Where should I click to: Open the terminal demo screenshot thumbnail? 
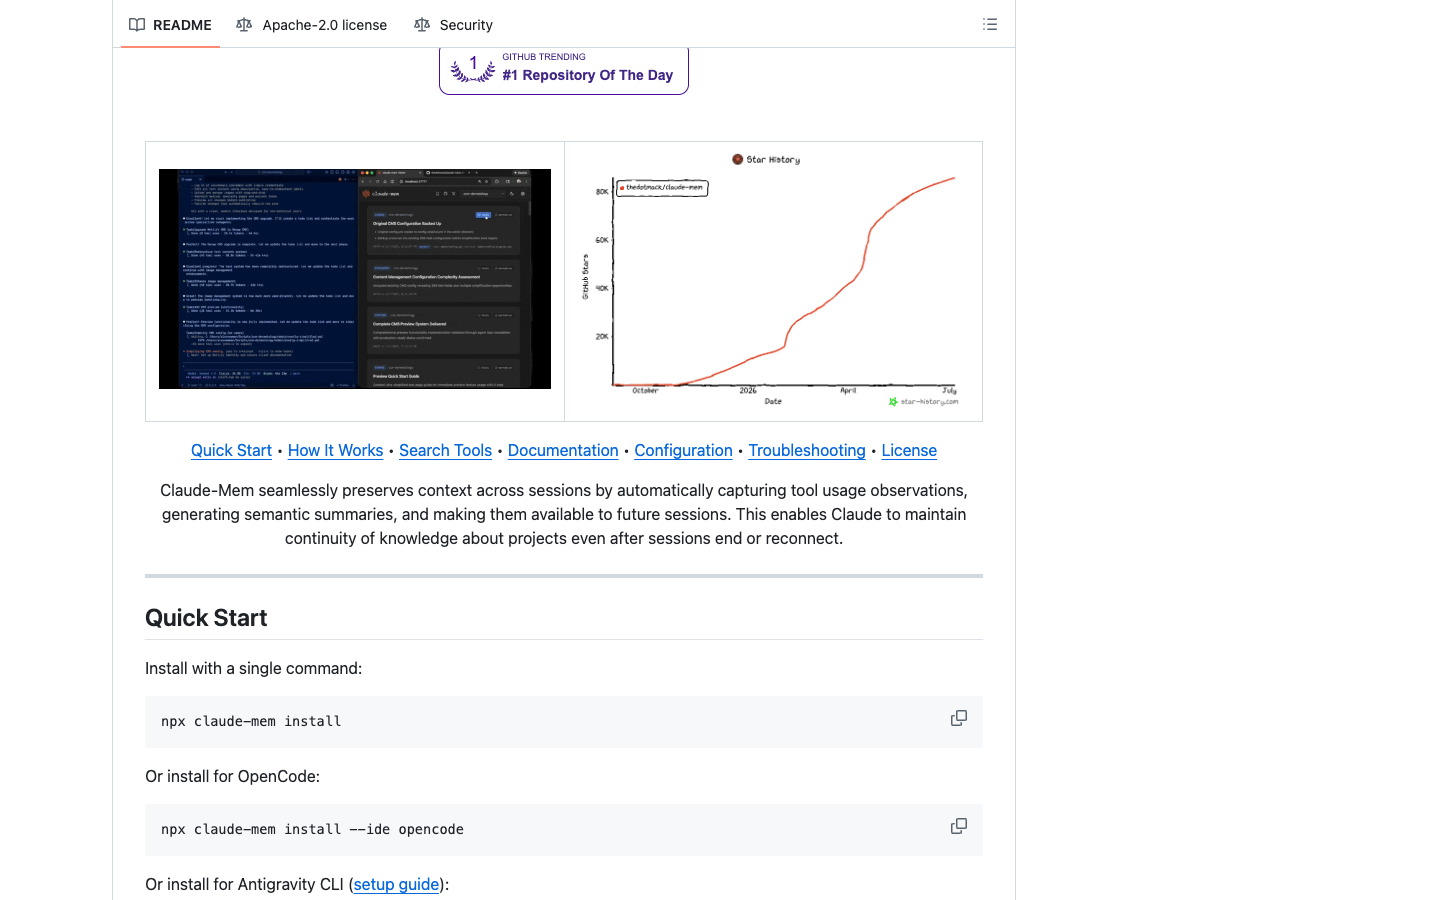tap(355, 279)
